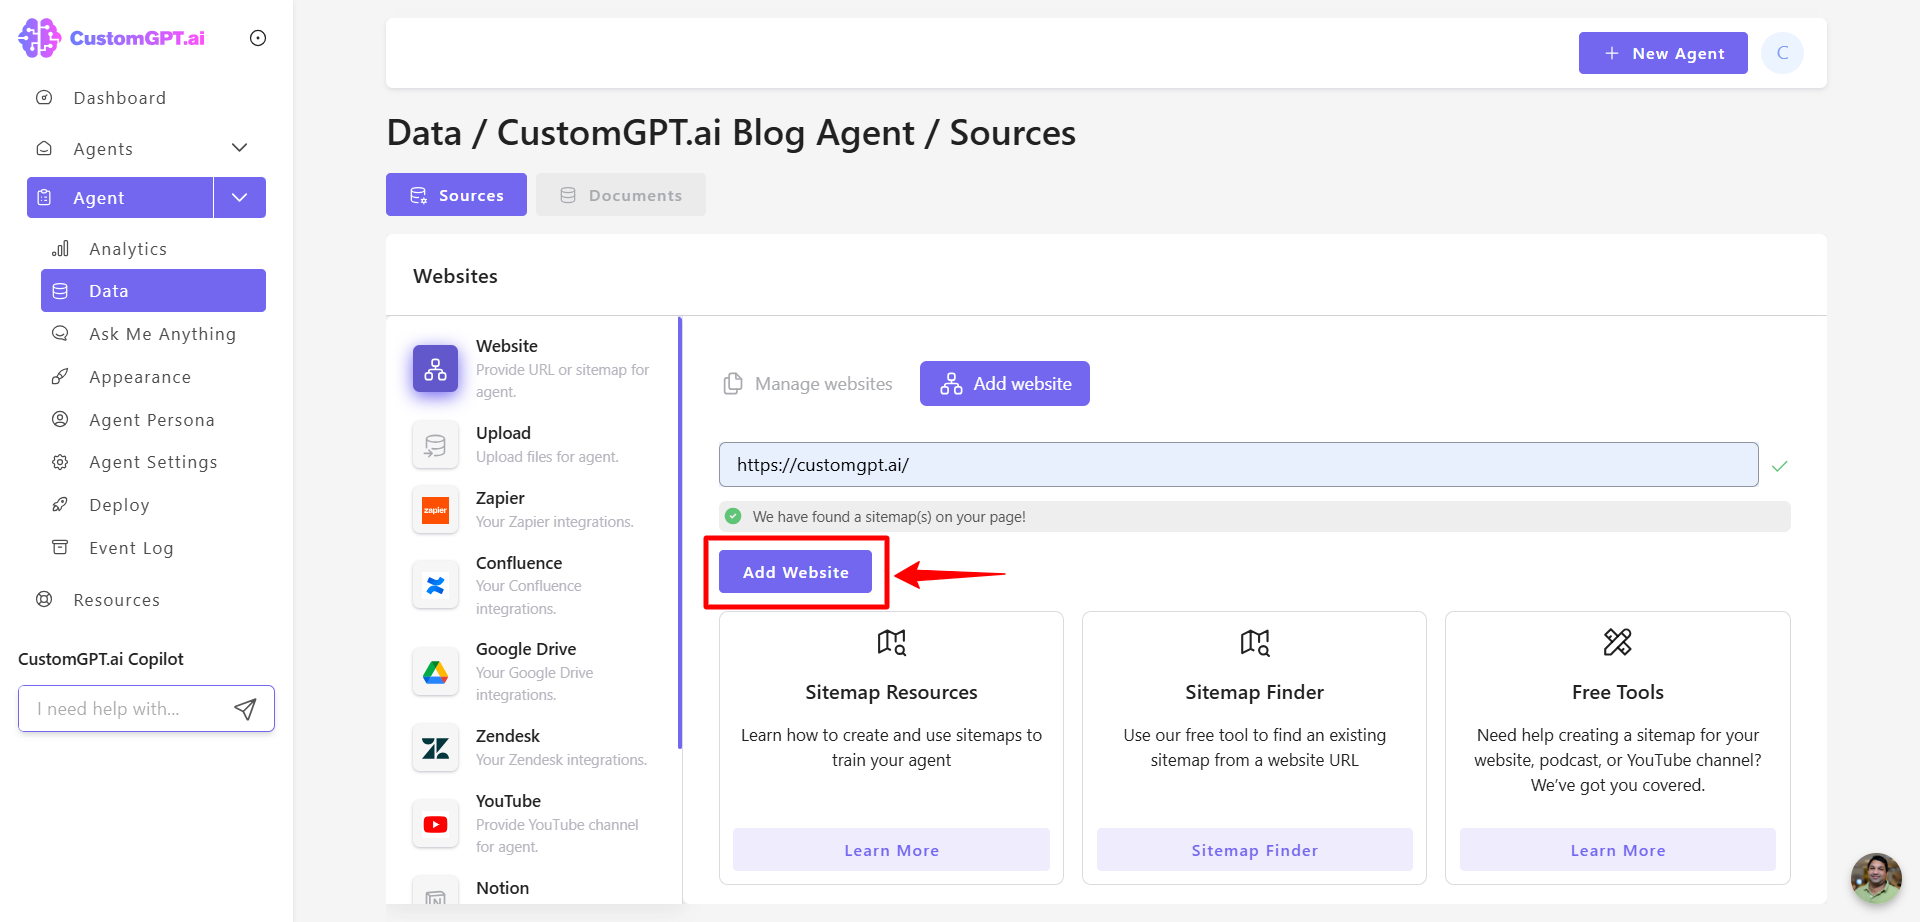
Task: Send Copilot message with paper plane icon
Action: (x=245, y=709)
